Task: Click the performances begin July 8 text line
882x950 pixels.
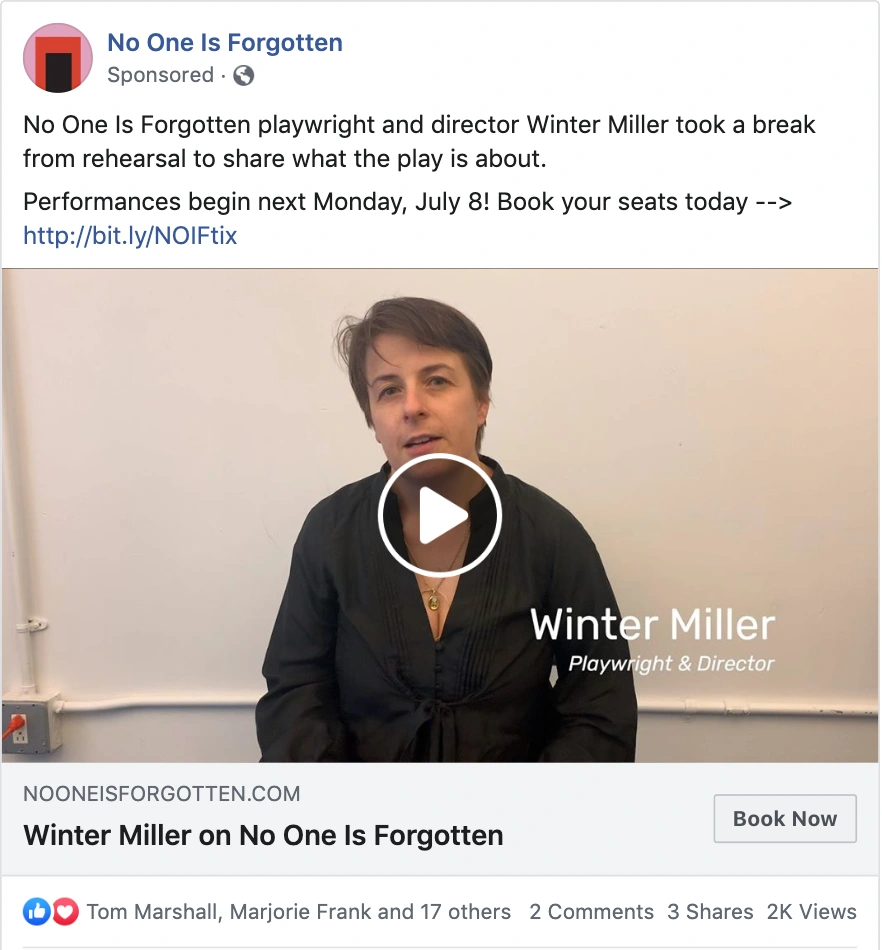Action: coord(408,202)
